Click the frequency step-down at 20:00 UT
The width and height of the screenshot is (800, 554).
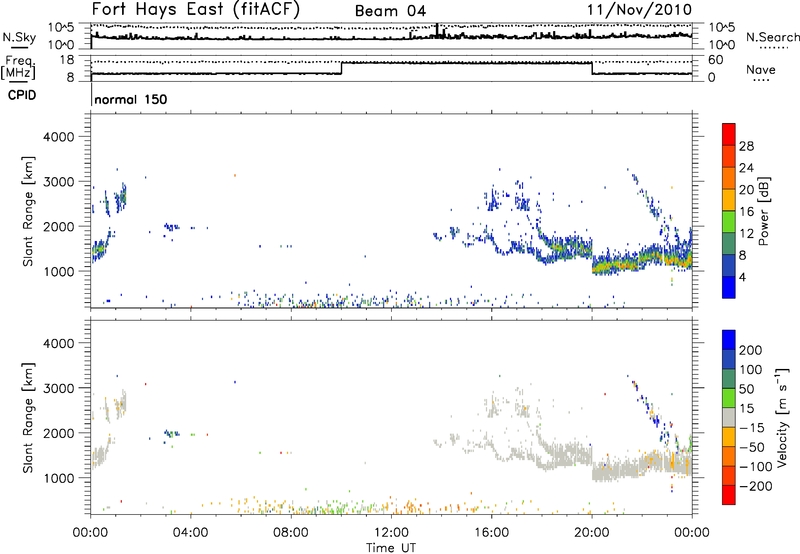pos(592,68)
